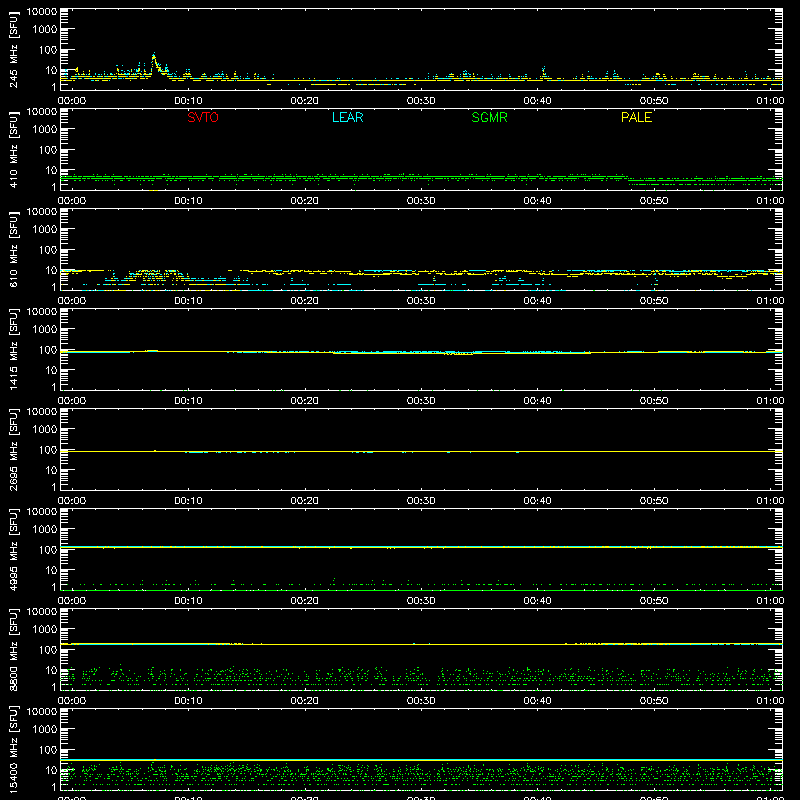Click 00:30 time label under 2695 MHz panel
The width and height of the screenshot is (800, 800).
tap(421, 501)
